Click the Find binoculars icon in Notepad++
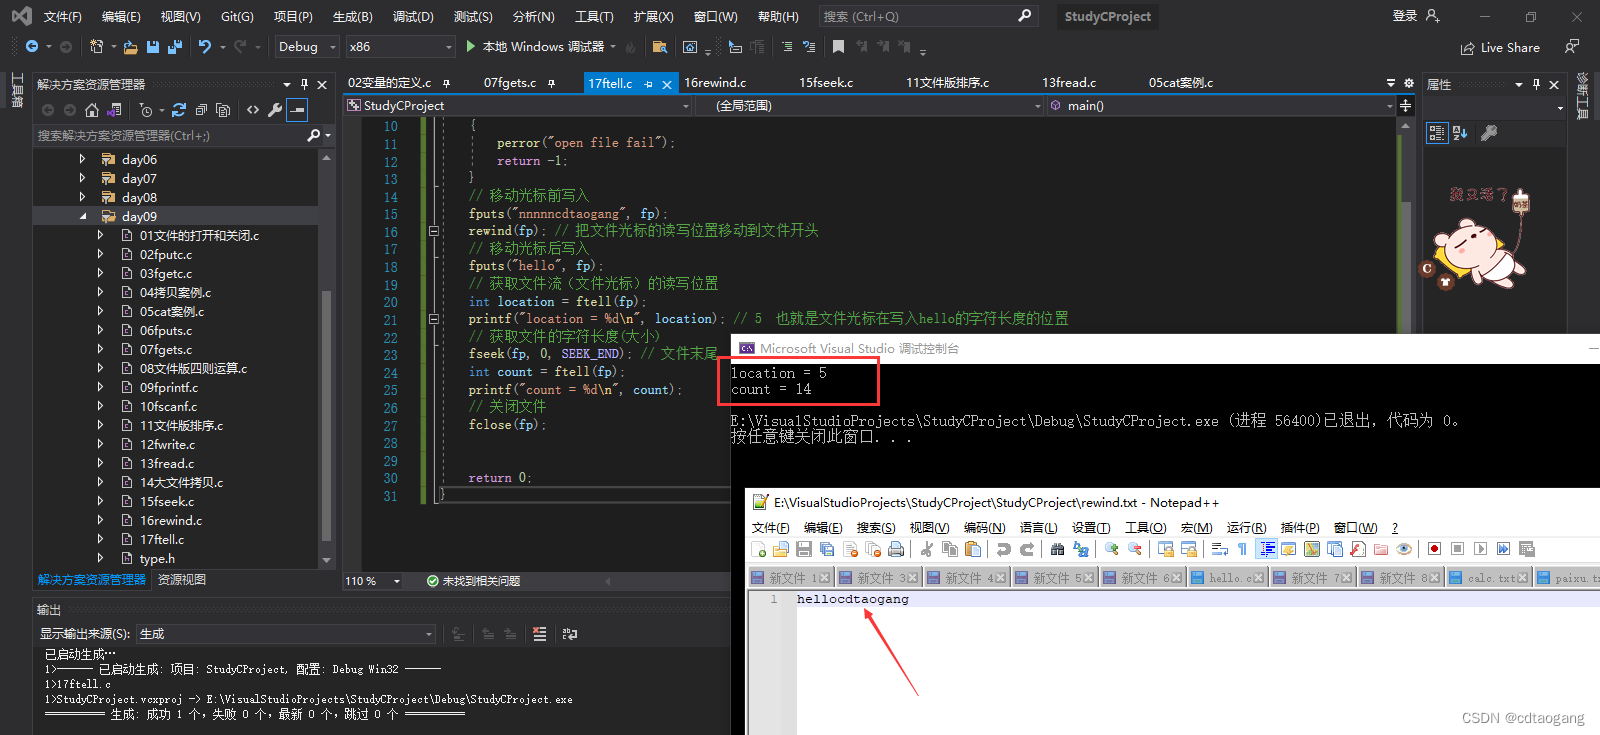 1057,549
